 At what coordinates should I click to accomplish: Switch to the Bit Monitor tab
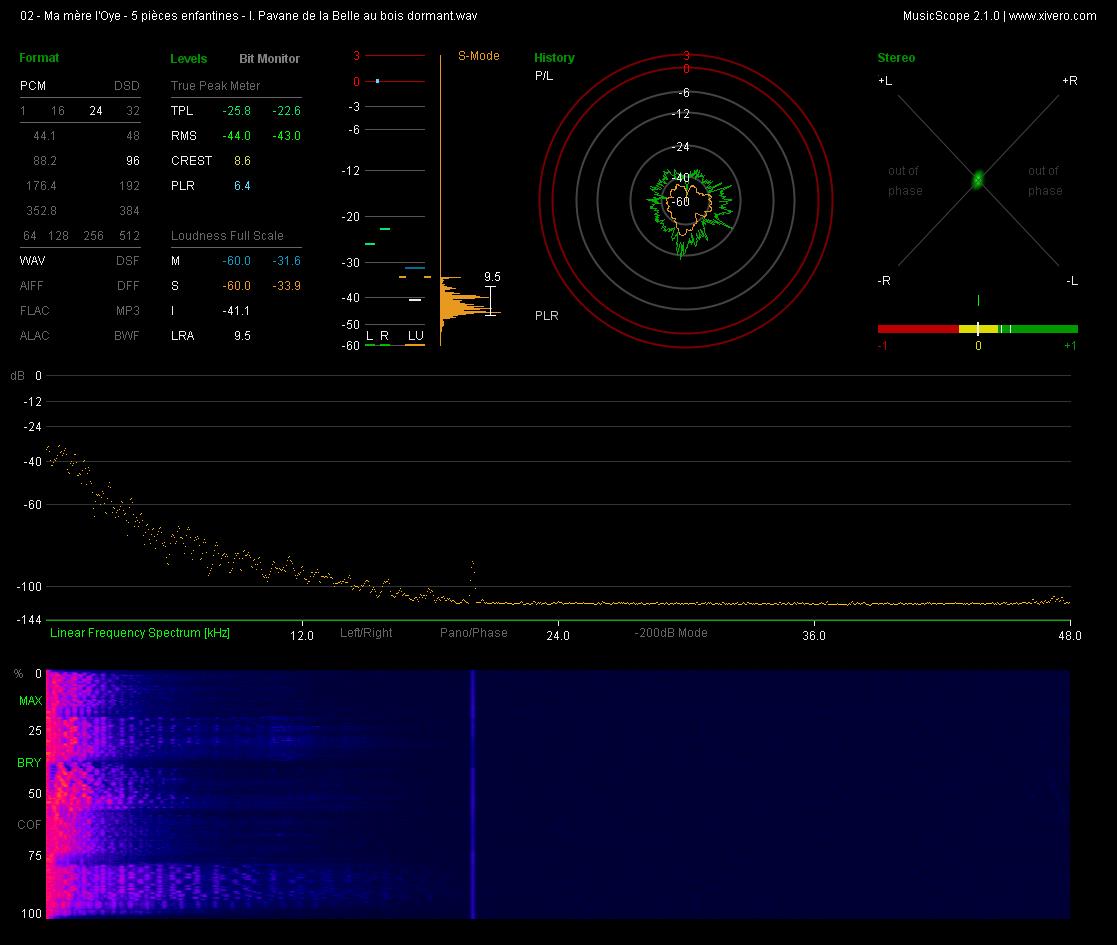pyautogui.click(x=269, y=58)
